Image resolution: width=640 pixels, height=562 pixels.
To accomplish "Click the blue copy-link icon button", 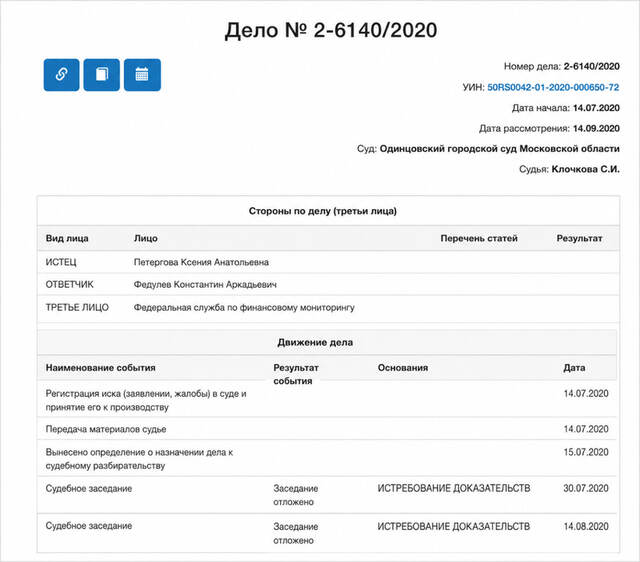I will 61,75.
